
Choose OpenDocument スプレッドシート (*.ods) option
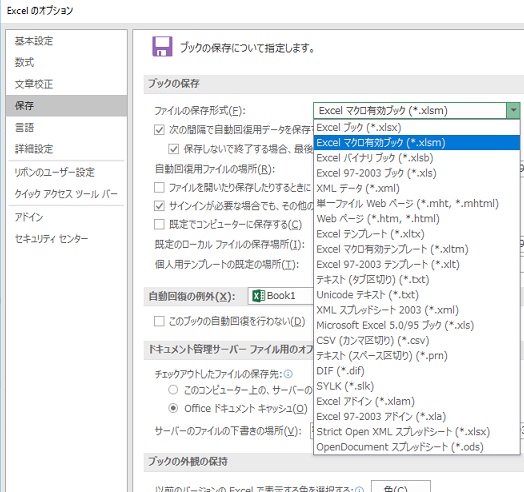(x=417, y=447)
